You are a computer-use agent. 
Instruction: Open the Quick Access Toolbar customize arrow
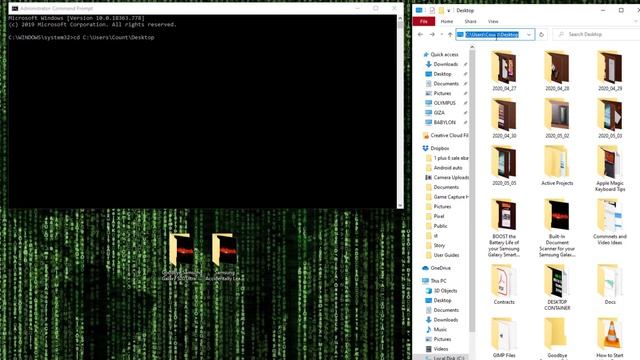pos(449,11)
